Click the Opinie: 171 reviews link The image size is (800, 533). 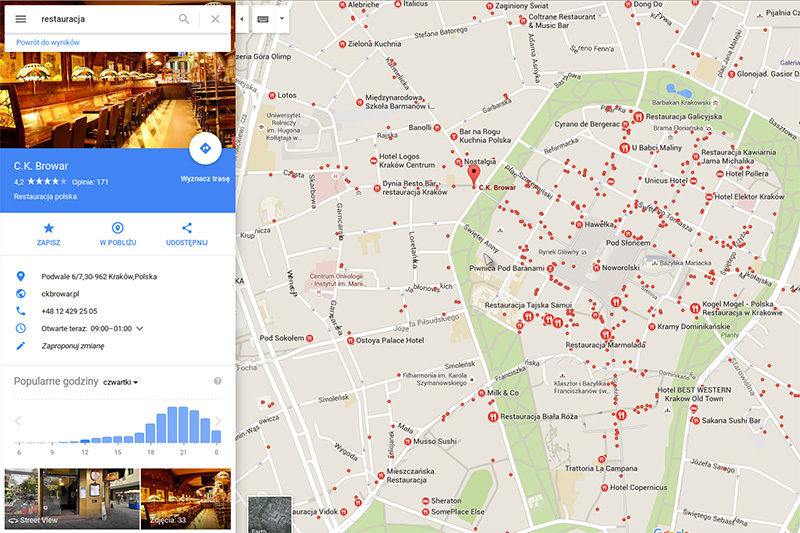tap(90, 182)
